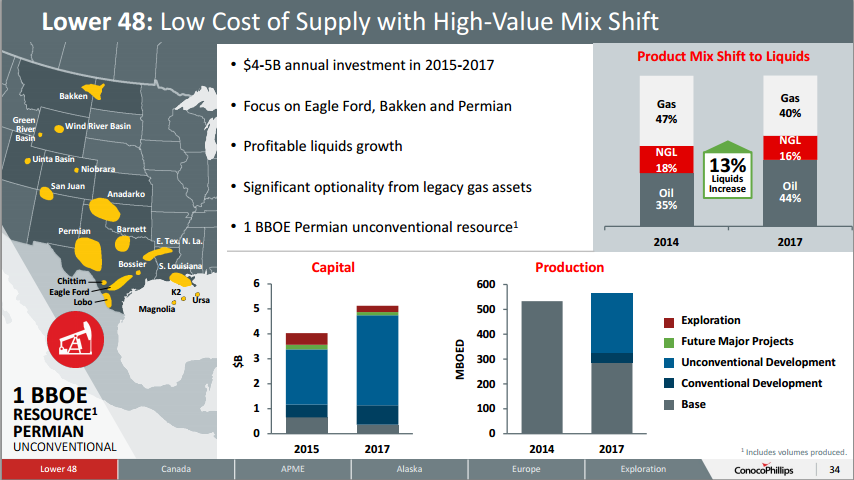Click the 1 BBOE Permian unconventional resource bullet
Screen dimensions: 854x480
click(x=381, y=227)
